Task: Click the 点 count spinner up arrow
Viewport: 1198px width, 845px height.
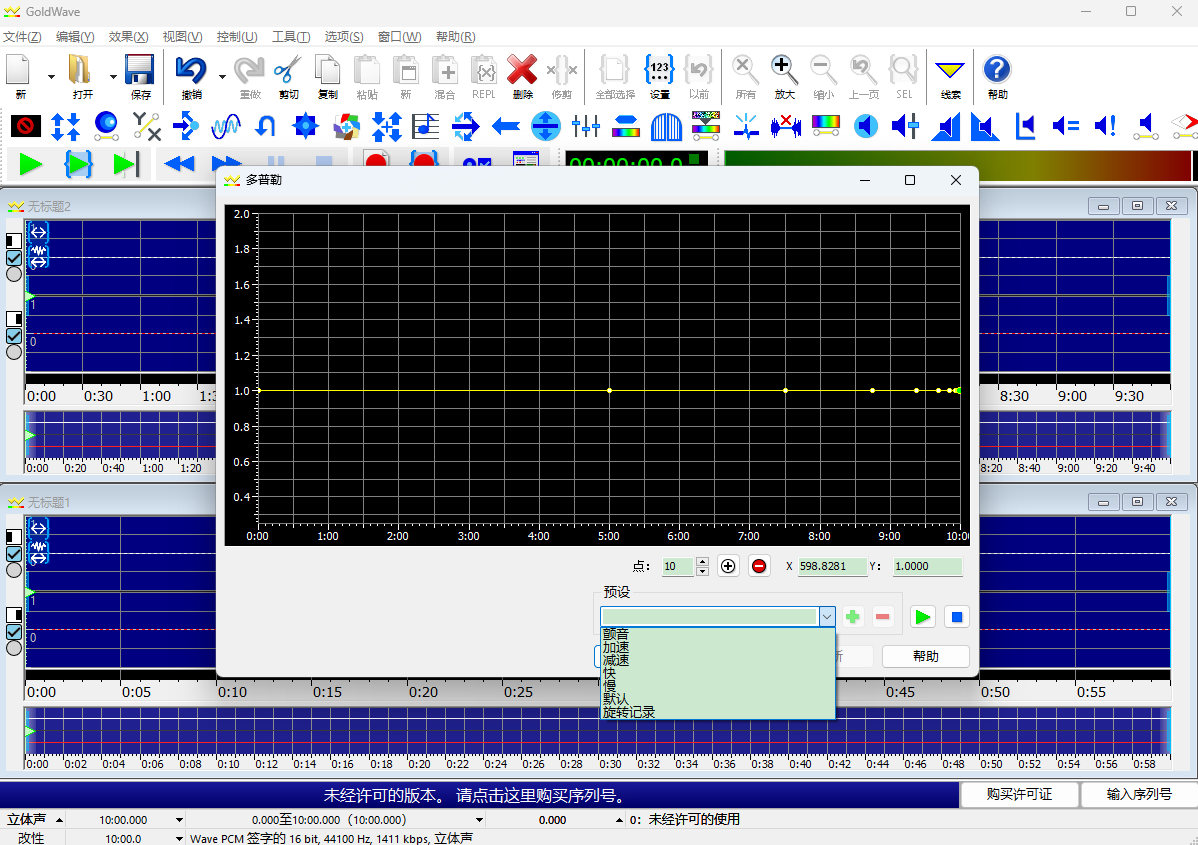Action: 702,561
